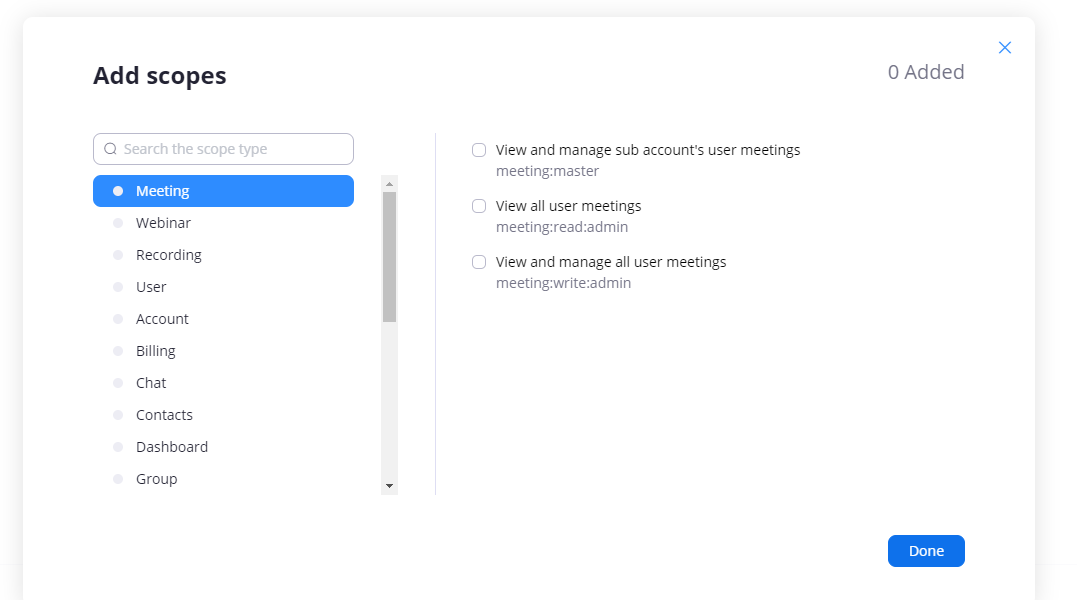1077x600 pixels.
Task: Check the View all user meetings scope
Action: (x=479, y=206)
